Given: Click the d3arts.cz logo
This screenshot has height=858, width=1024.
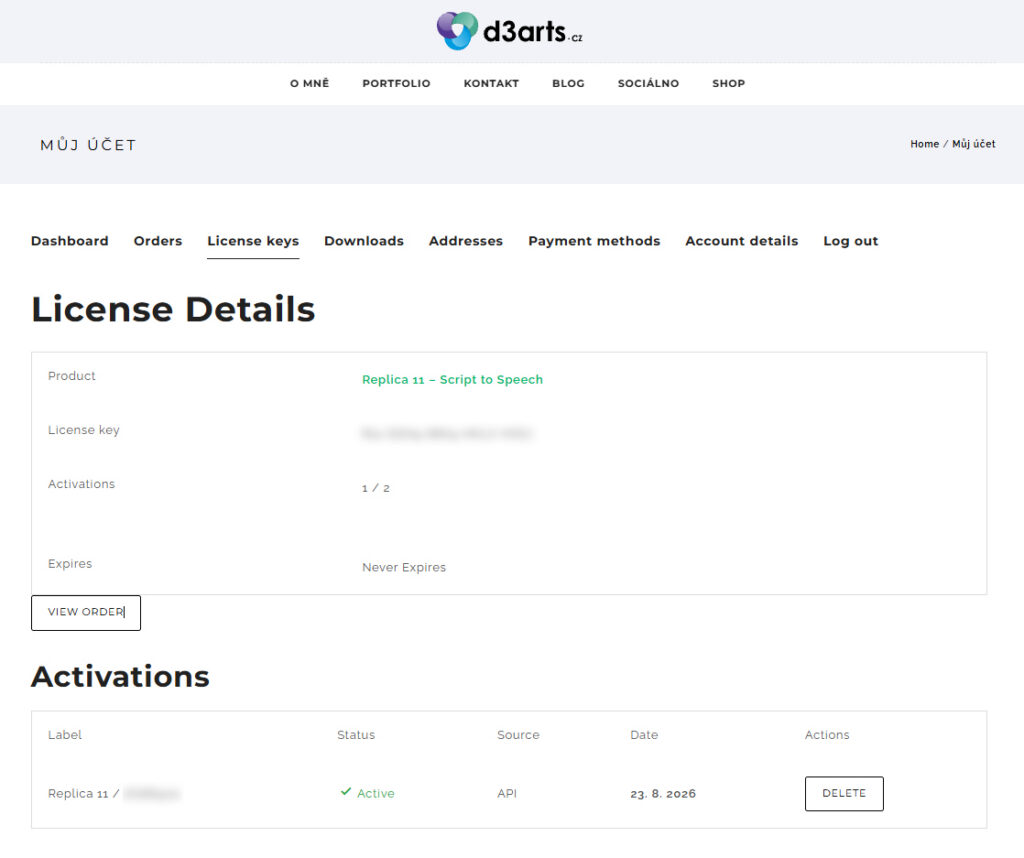Looking at the screenshot, I should 510,31.
